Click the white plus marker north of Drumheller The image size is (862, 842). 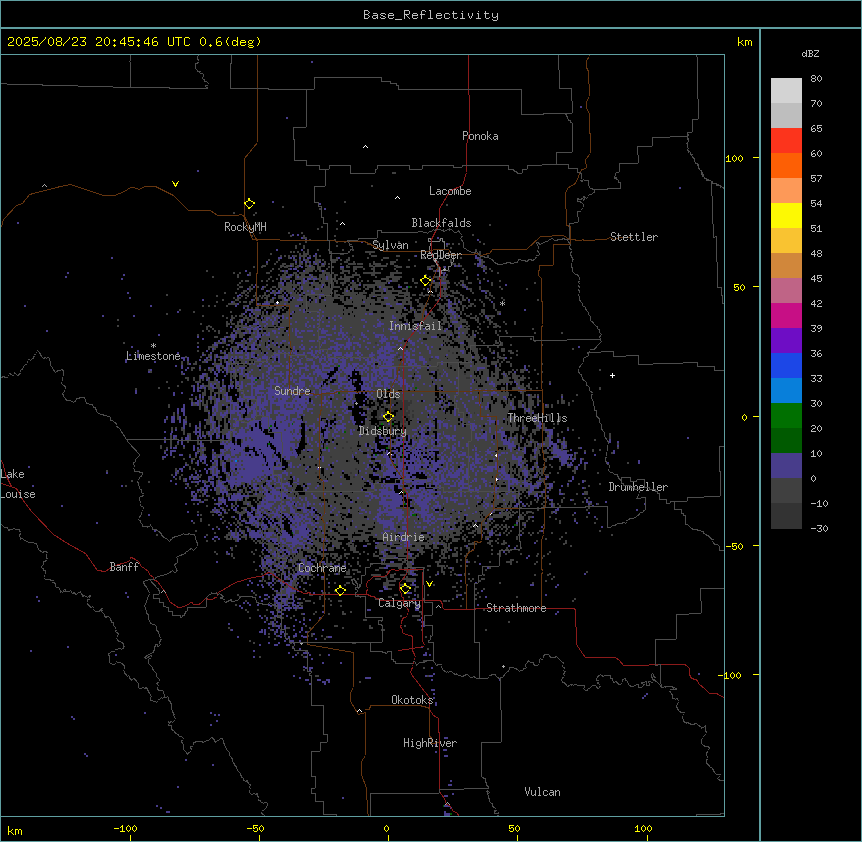click(x=612, y=375)
